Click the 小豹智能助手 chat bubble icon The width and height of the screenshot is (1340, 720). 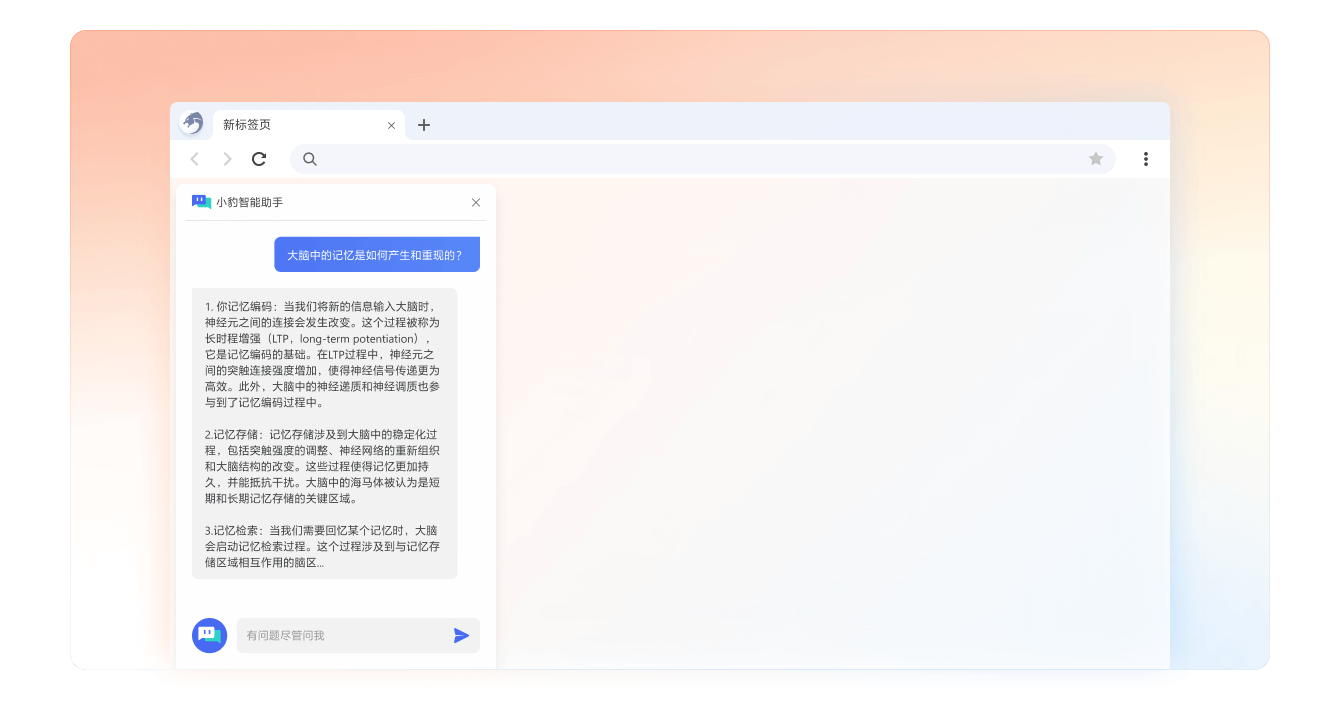click(200, 202)
